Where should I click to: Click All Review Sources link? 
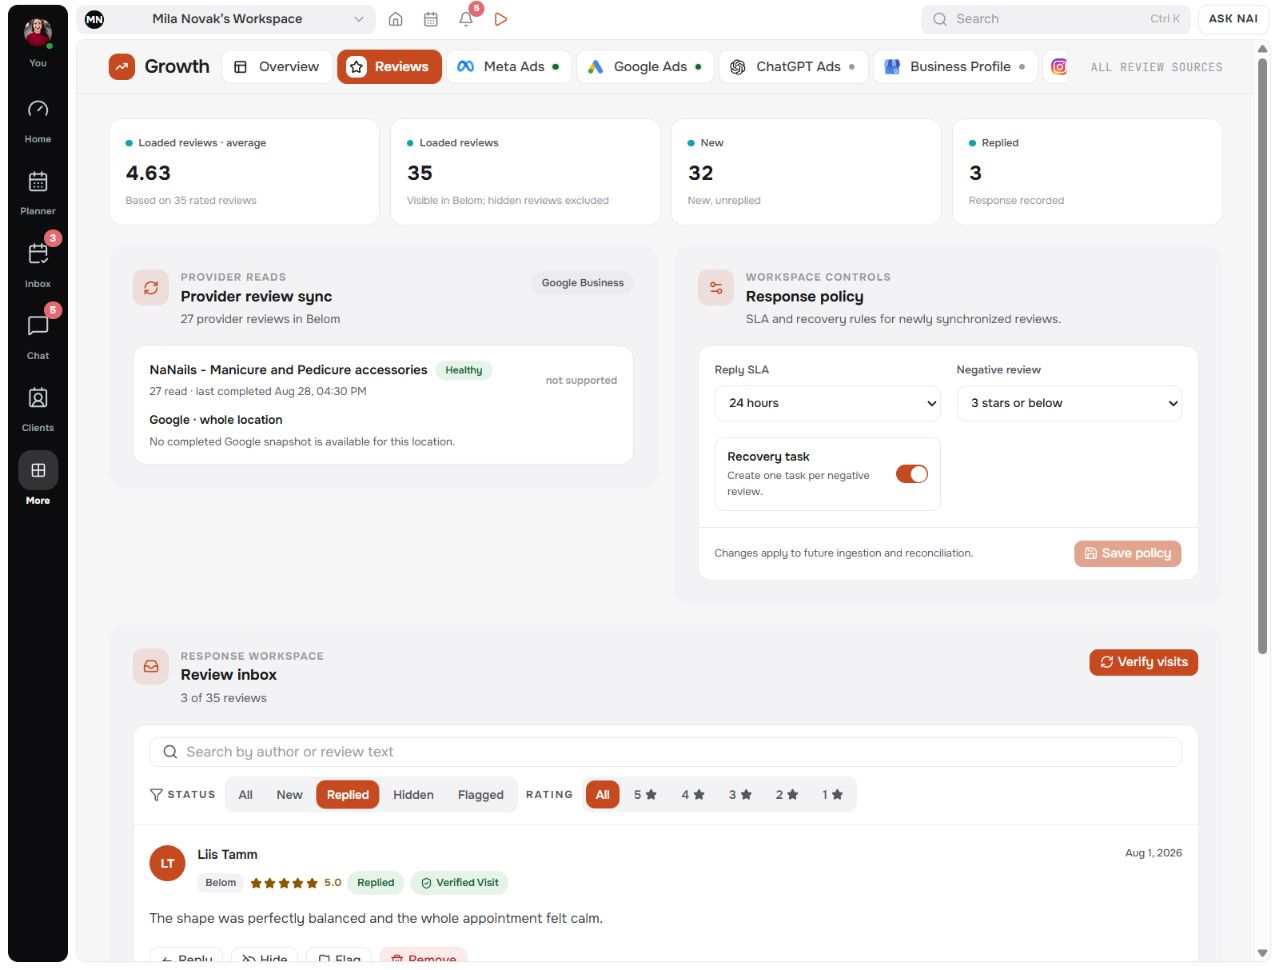pos(1156,67)
